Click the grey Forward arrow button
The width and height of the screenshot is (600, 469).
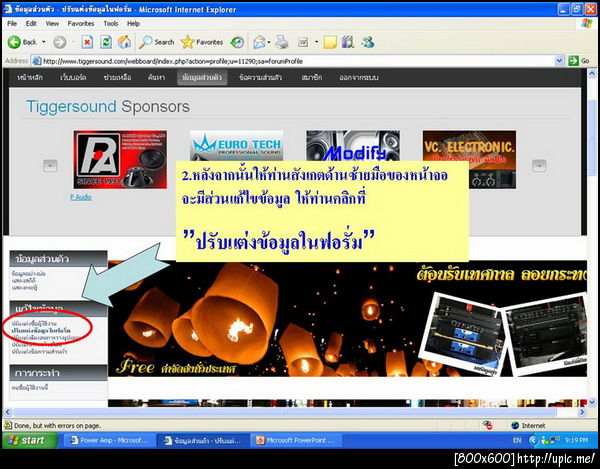pos(59,42)
